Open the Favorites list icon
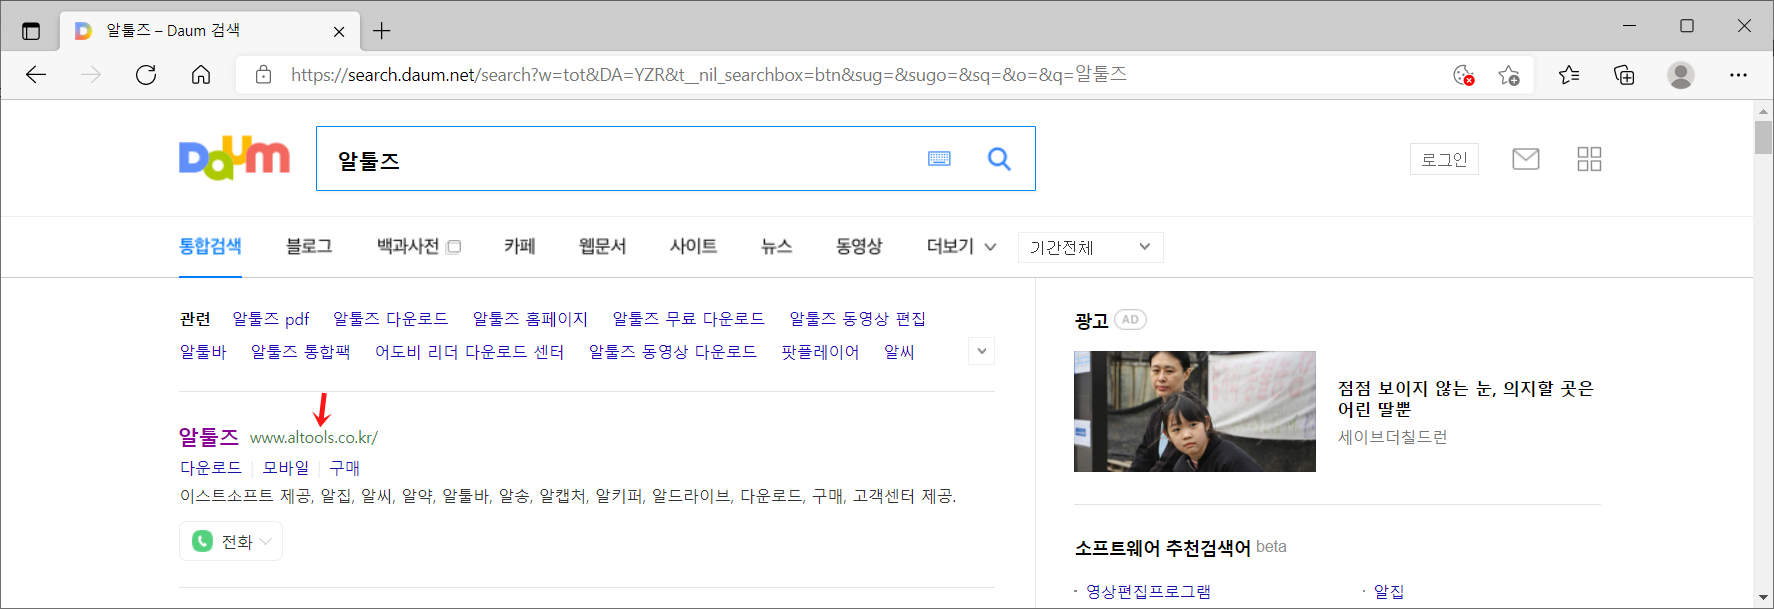1774x609 pixels. tap(1569, 75)
